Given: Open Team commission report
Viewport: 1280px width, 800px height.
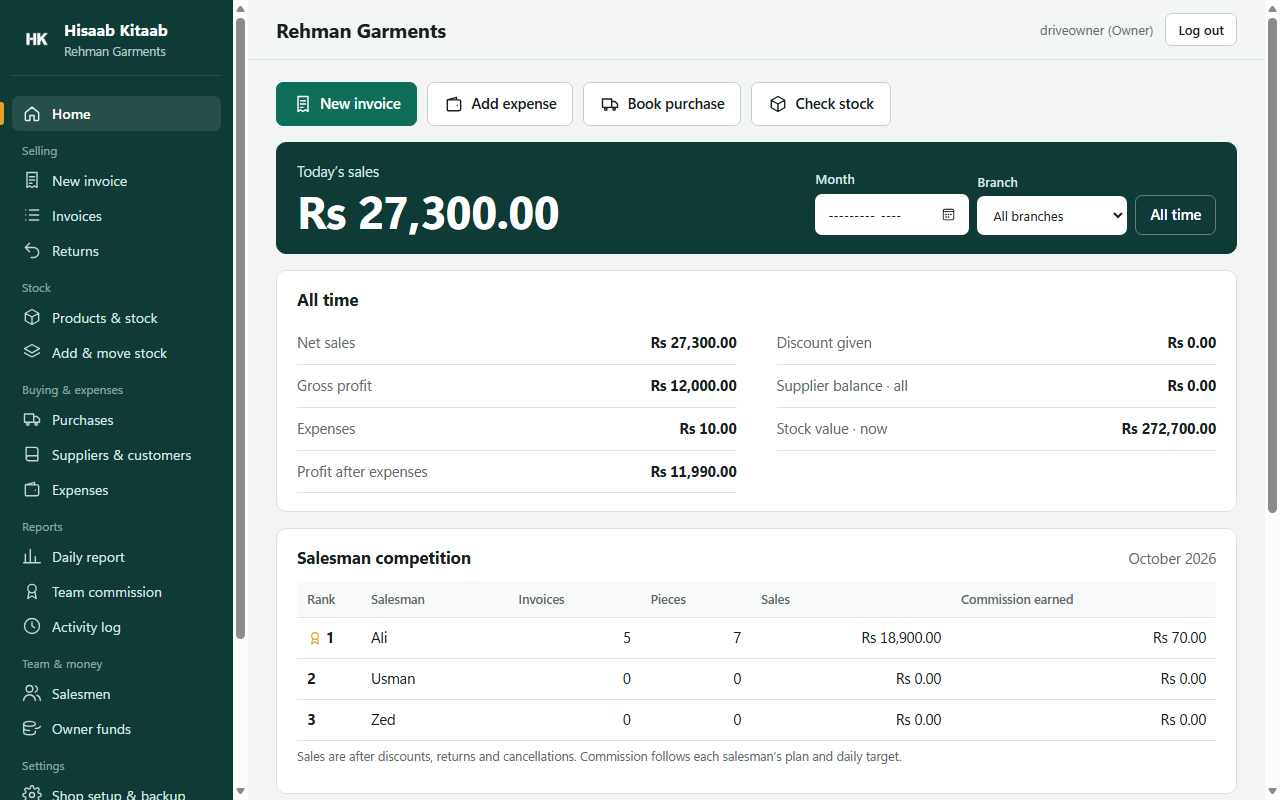Looking at the screenshot, I should 116,592.
